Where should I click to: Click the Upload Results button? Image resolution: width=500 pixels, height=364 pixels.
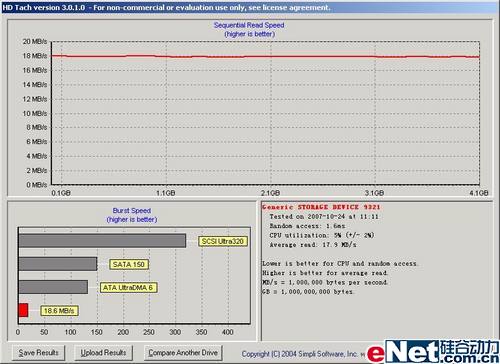(x=103, y=352)
